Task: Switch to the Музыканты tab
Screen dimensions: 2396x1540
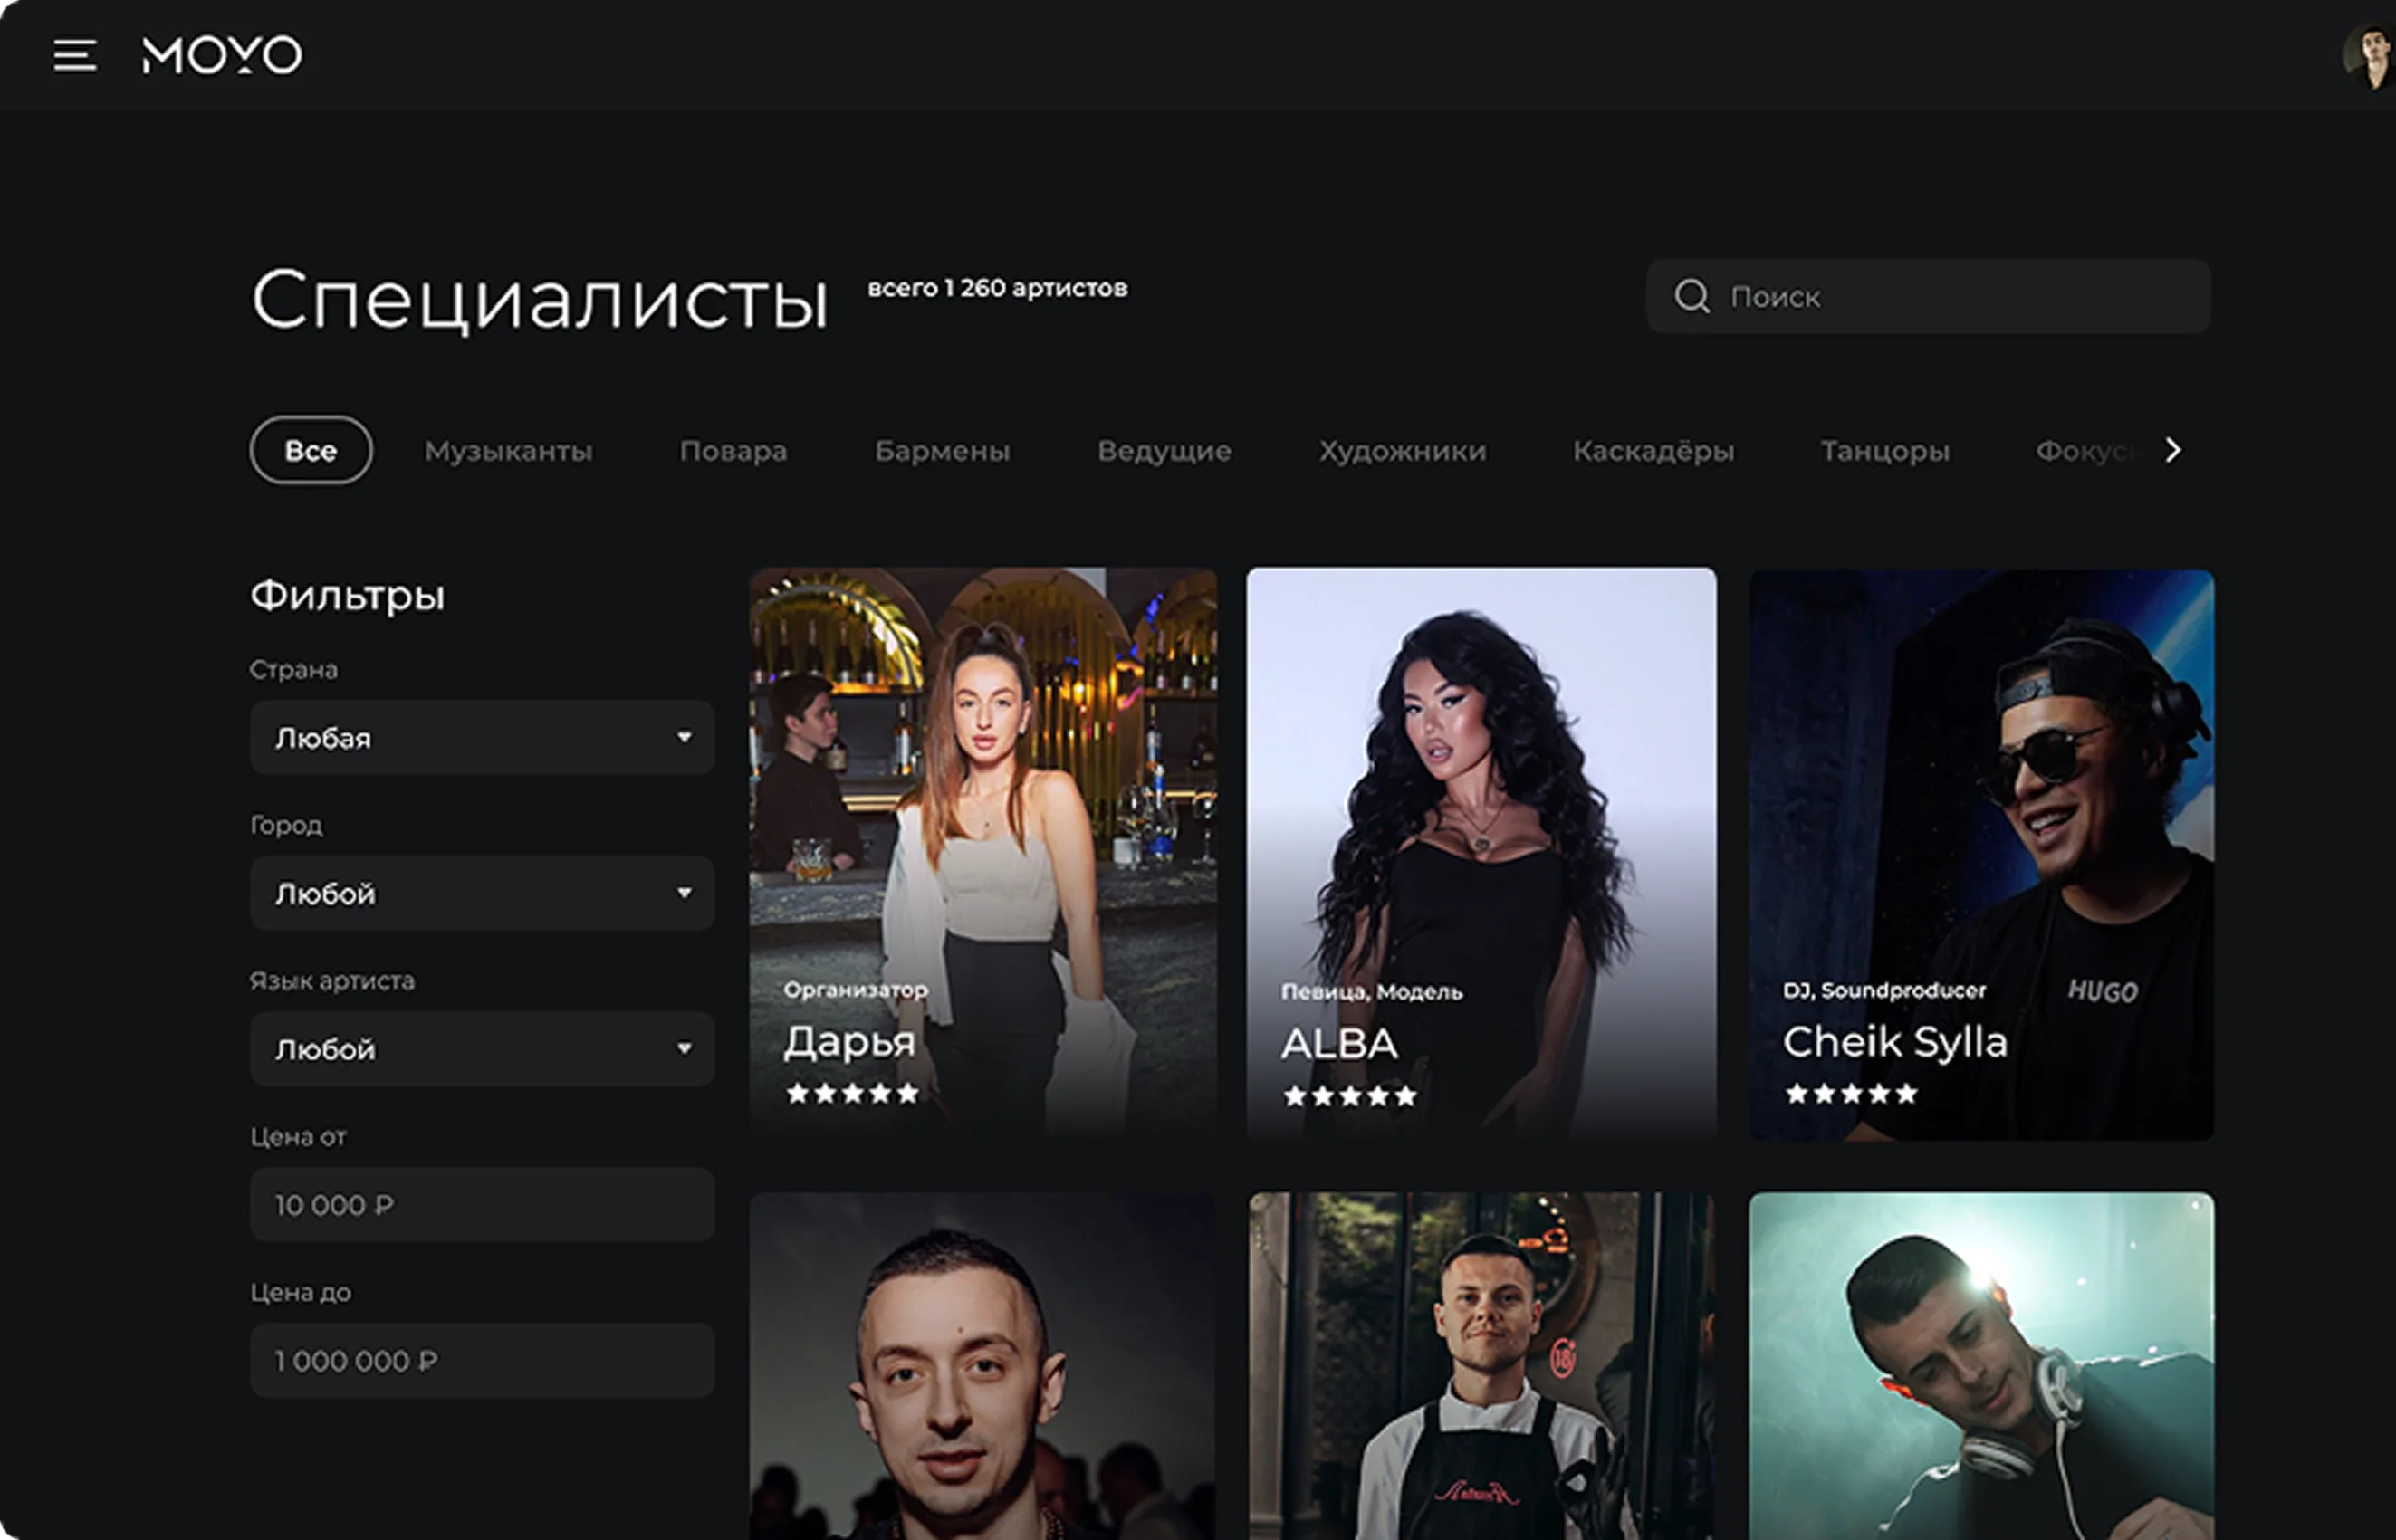Action: [508, 451]
